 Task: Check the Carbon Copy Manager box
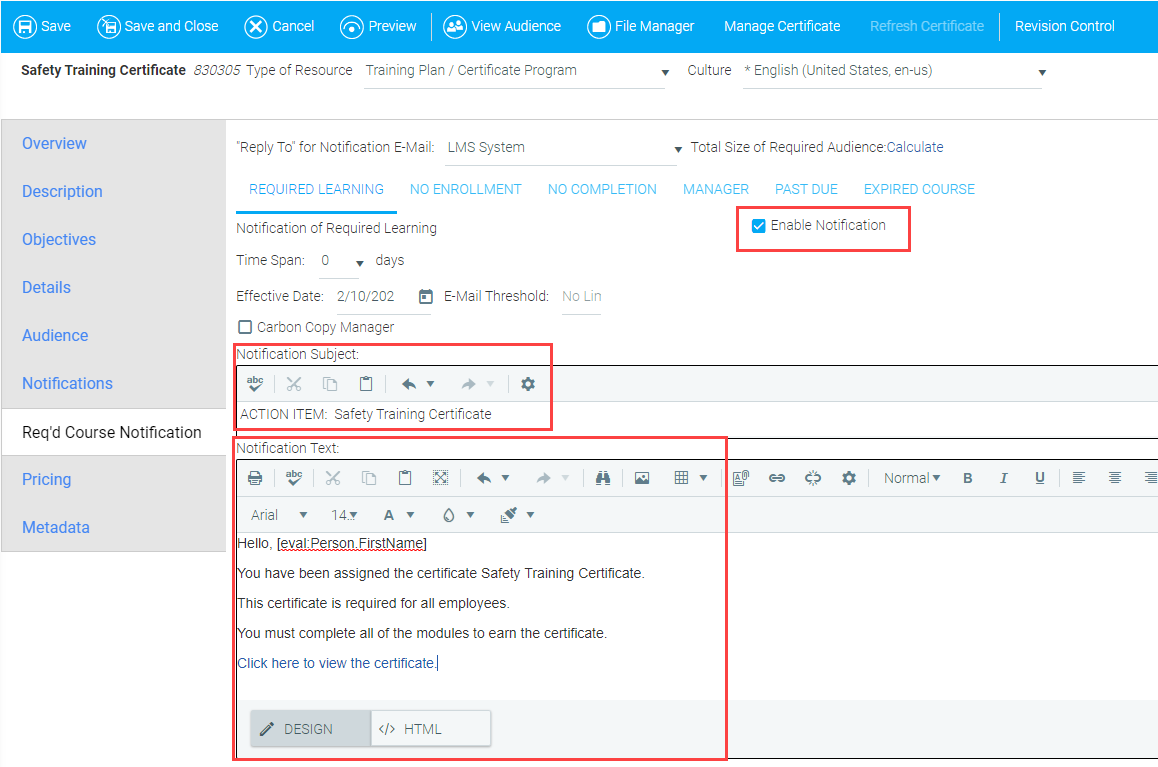tap(245, 327)
